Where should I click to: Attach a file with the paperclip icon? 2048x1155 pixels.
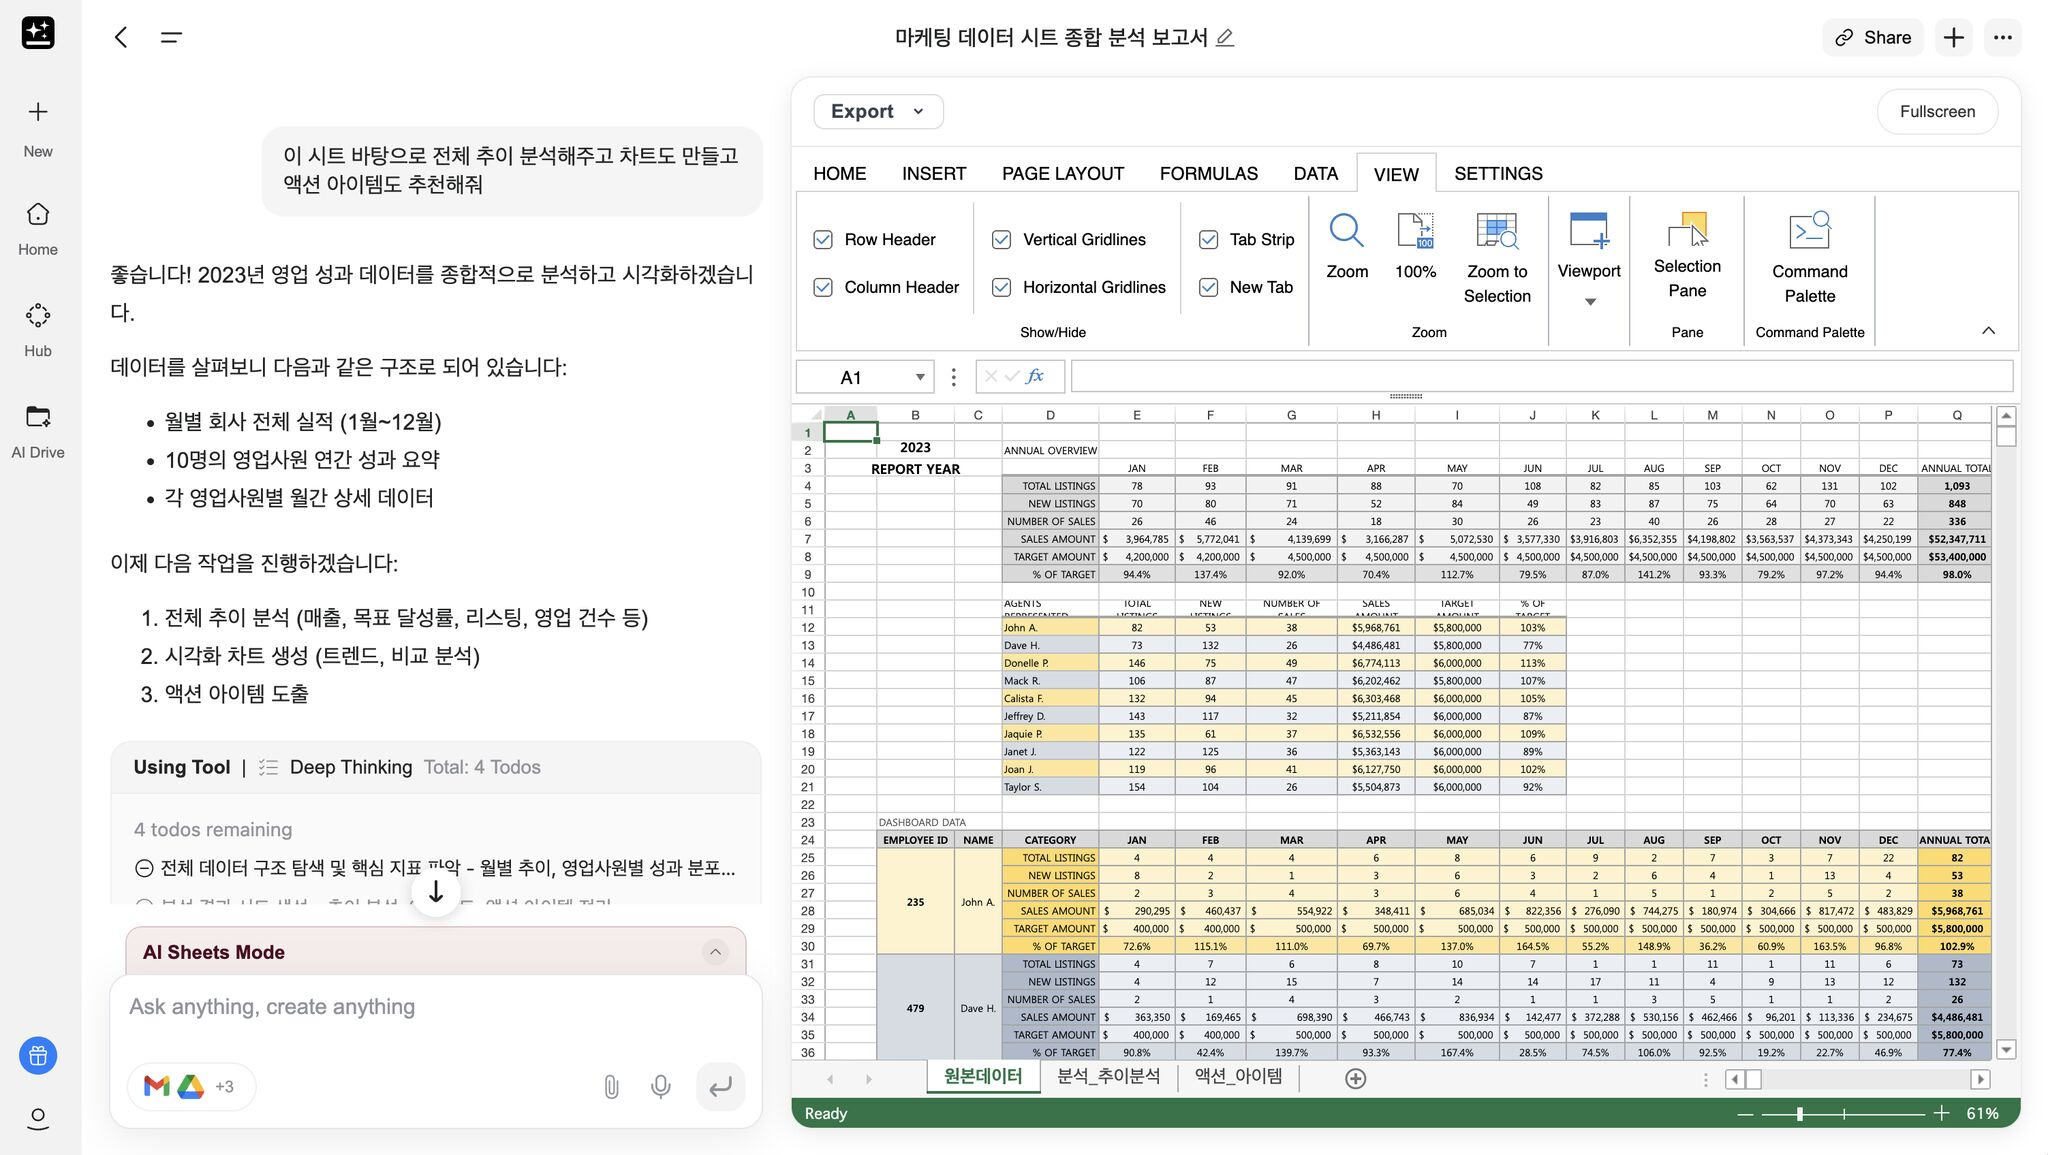click(x=611, y=1086)
